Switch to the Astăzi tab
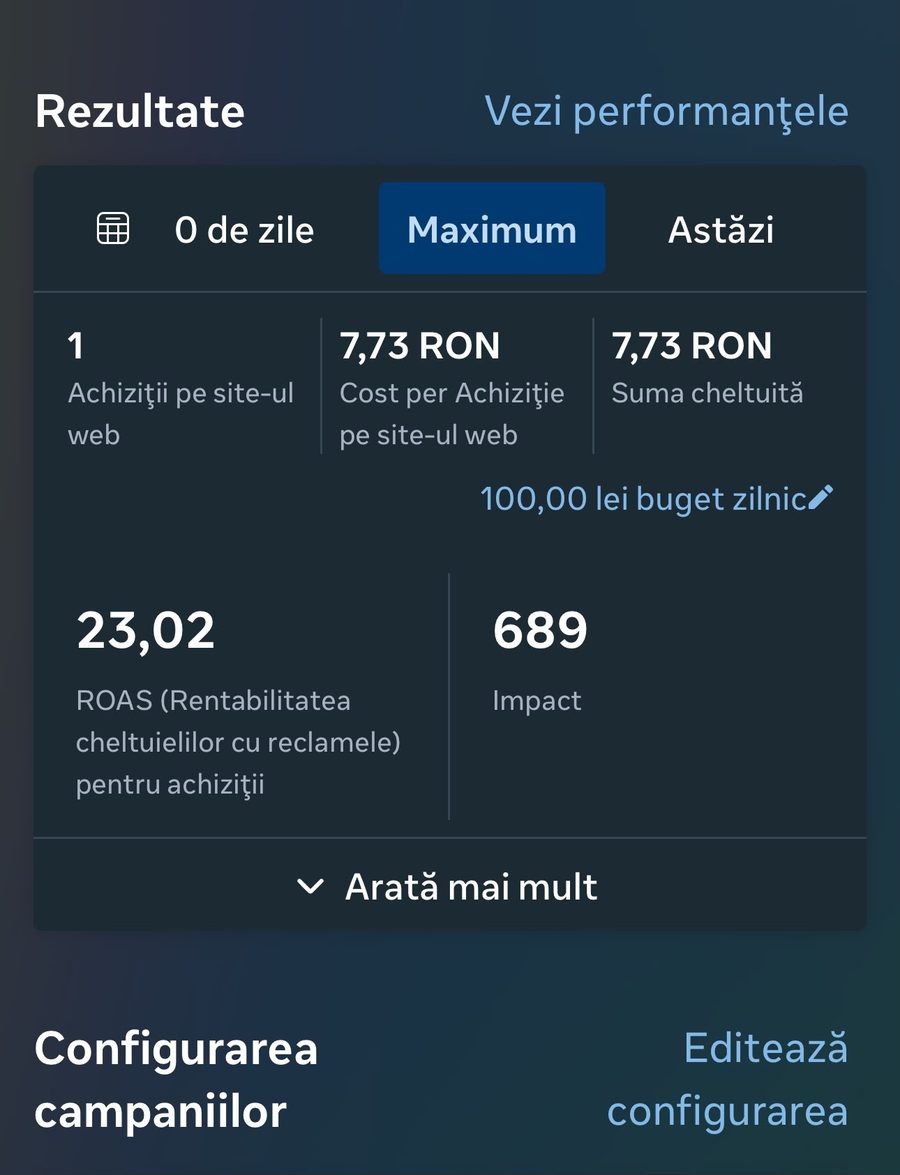The height and width of the screenshot is (1175, 900). pos(720,229)
